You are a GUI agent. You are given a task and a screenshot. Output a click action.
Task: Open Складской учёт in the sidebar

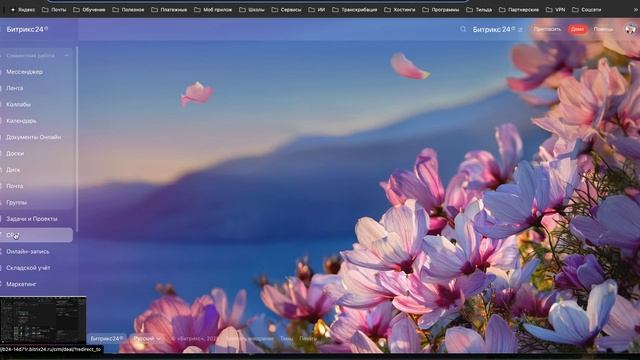tap(28, 268)
